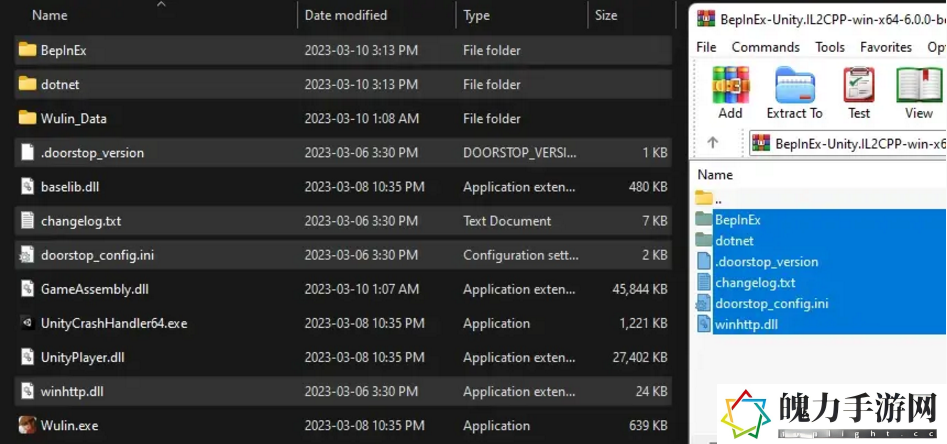The height and width of the screenshot is (444, 947).
Task: Click the WinRAR archive path address field
Action: (x=848, y=143)
